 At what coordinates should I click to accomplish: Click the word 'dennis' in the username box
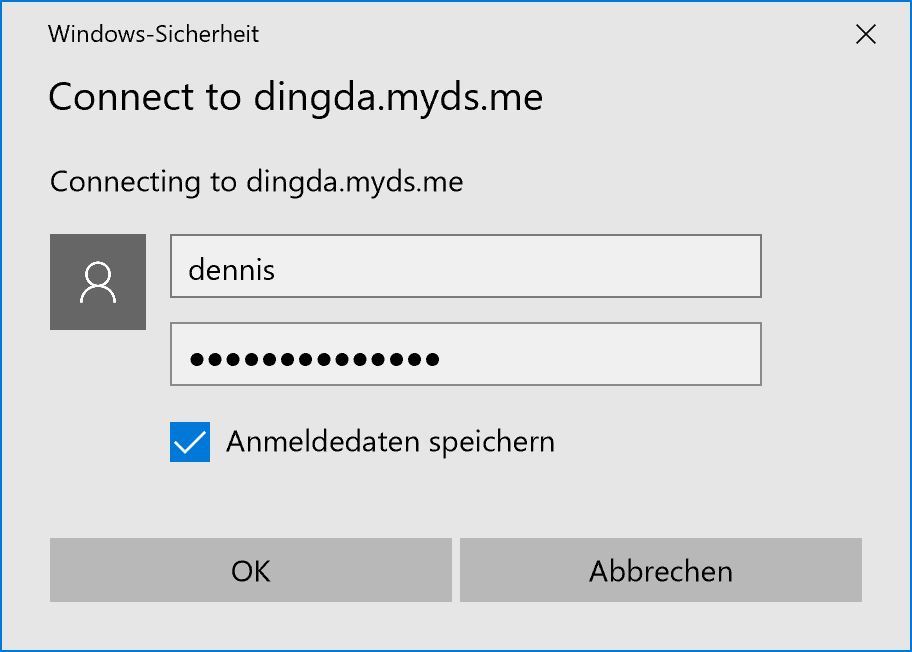click(x=231, y=270)
